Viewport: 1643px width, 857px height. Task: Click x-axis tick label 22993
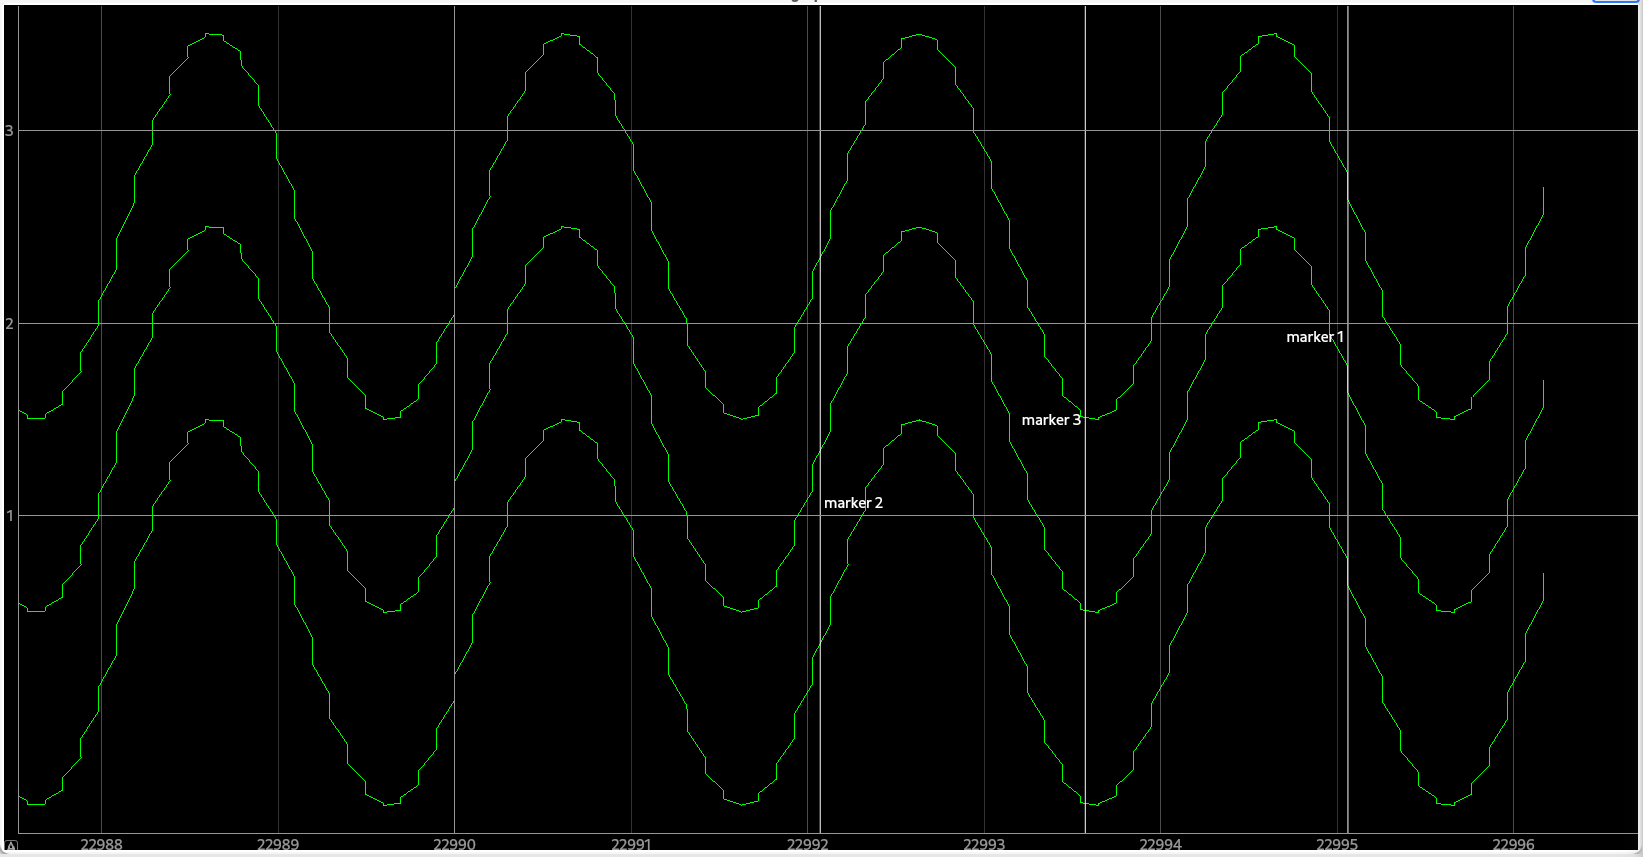(x=984, y=844)
